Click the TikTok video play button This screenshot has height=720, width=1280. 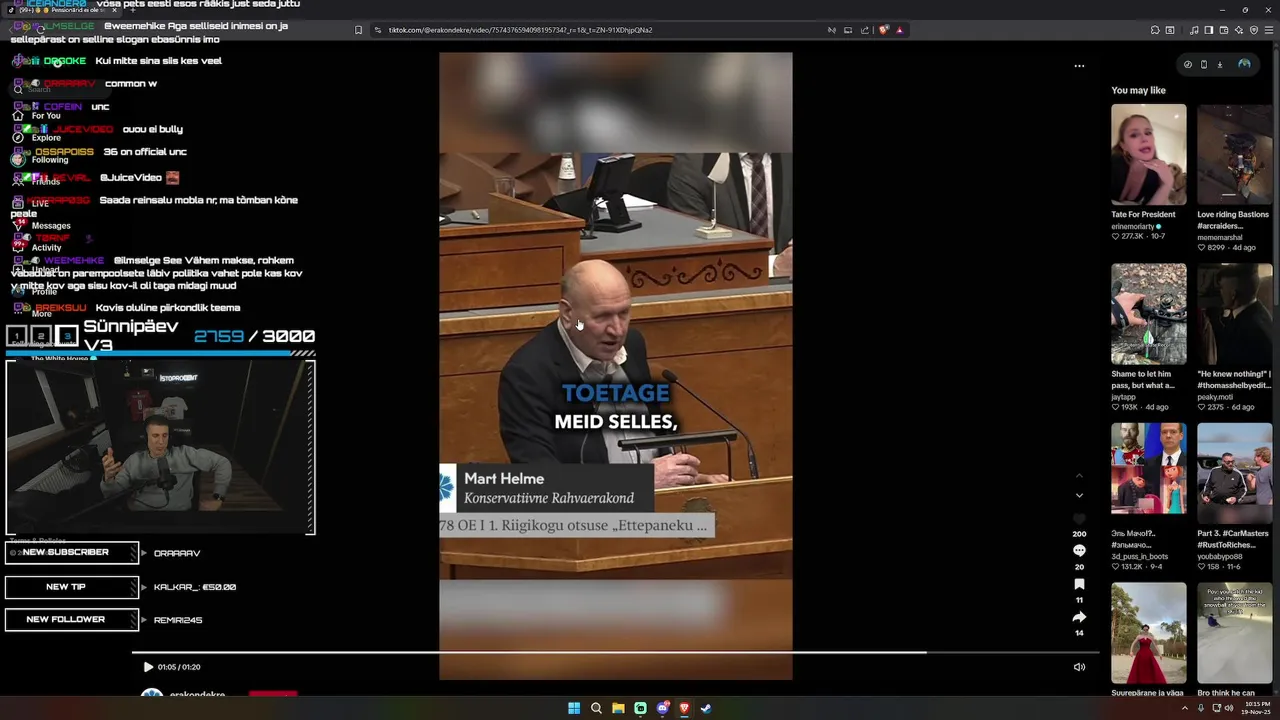[148, 667]
